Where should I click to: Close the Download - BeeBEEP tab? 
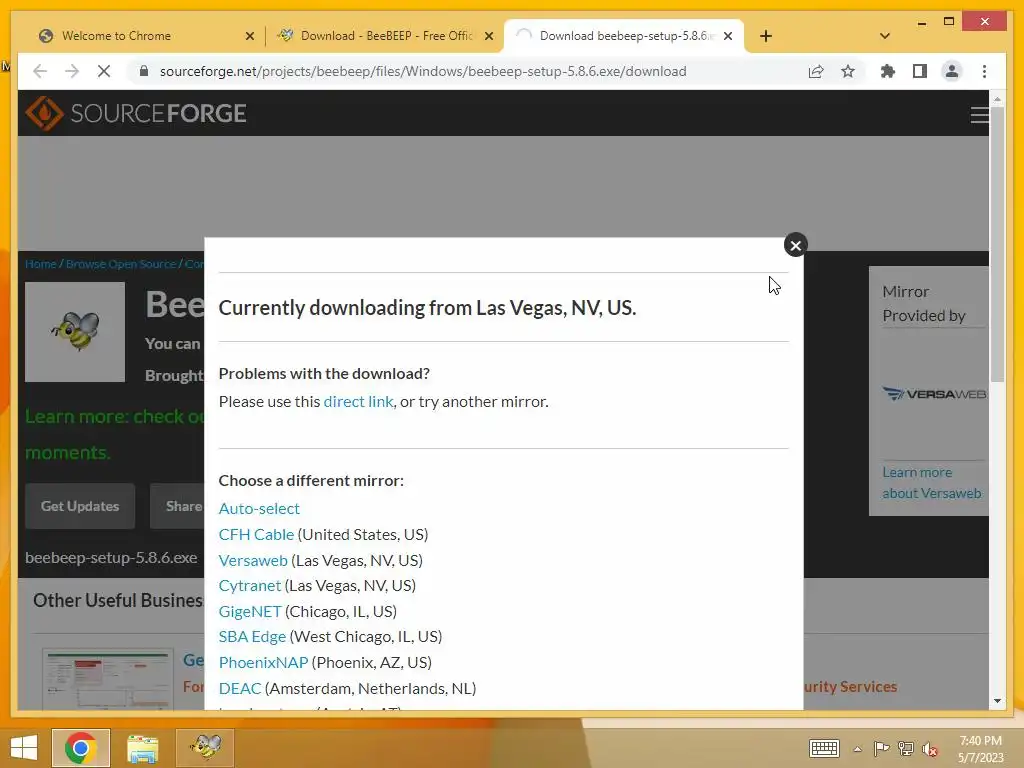(488, 37)
